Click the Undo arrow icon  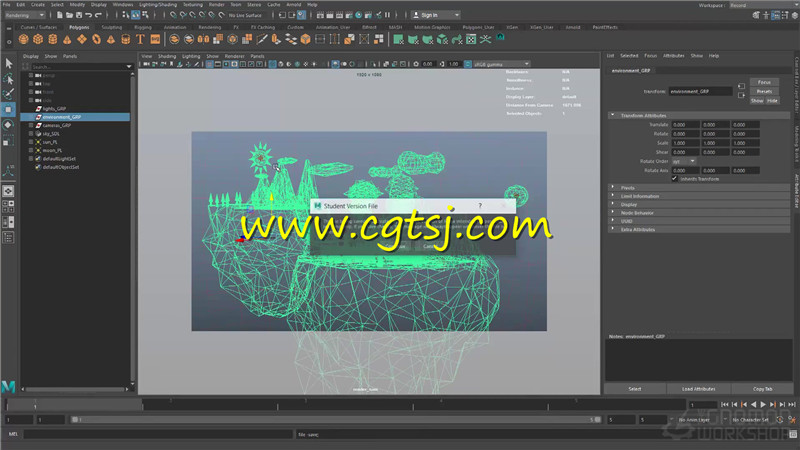(89, 15)
